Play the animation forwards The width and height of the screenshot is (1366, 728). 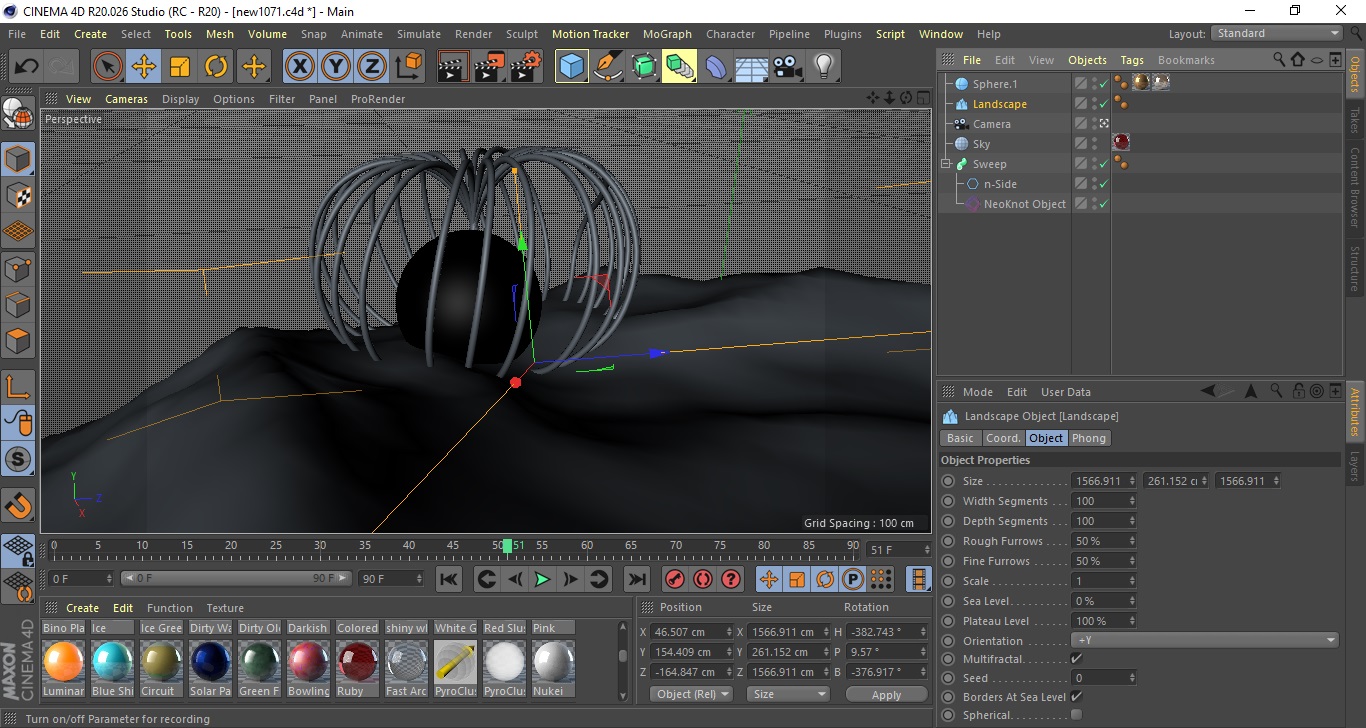click(542, 579)
